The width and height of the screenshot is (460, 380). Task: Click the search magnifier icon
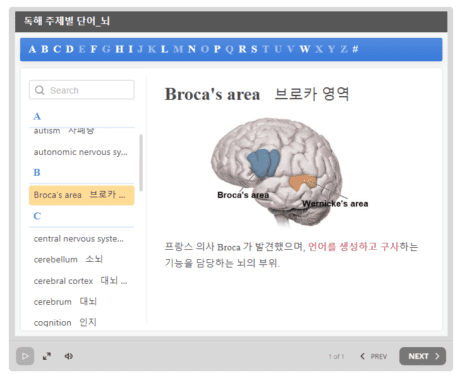click(x=40, y=90)
